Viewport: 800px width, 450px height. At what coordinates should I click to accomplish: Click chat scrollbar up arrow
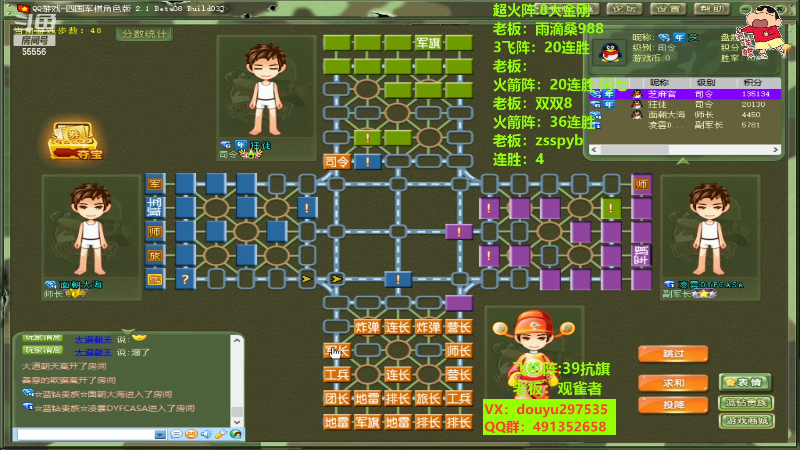pos(237,340)
